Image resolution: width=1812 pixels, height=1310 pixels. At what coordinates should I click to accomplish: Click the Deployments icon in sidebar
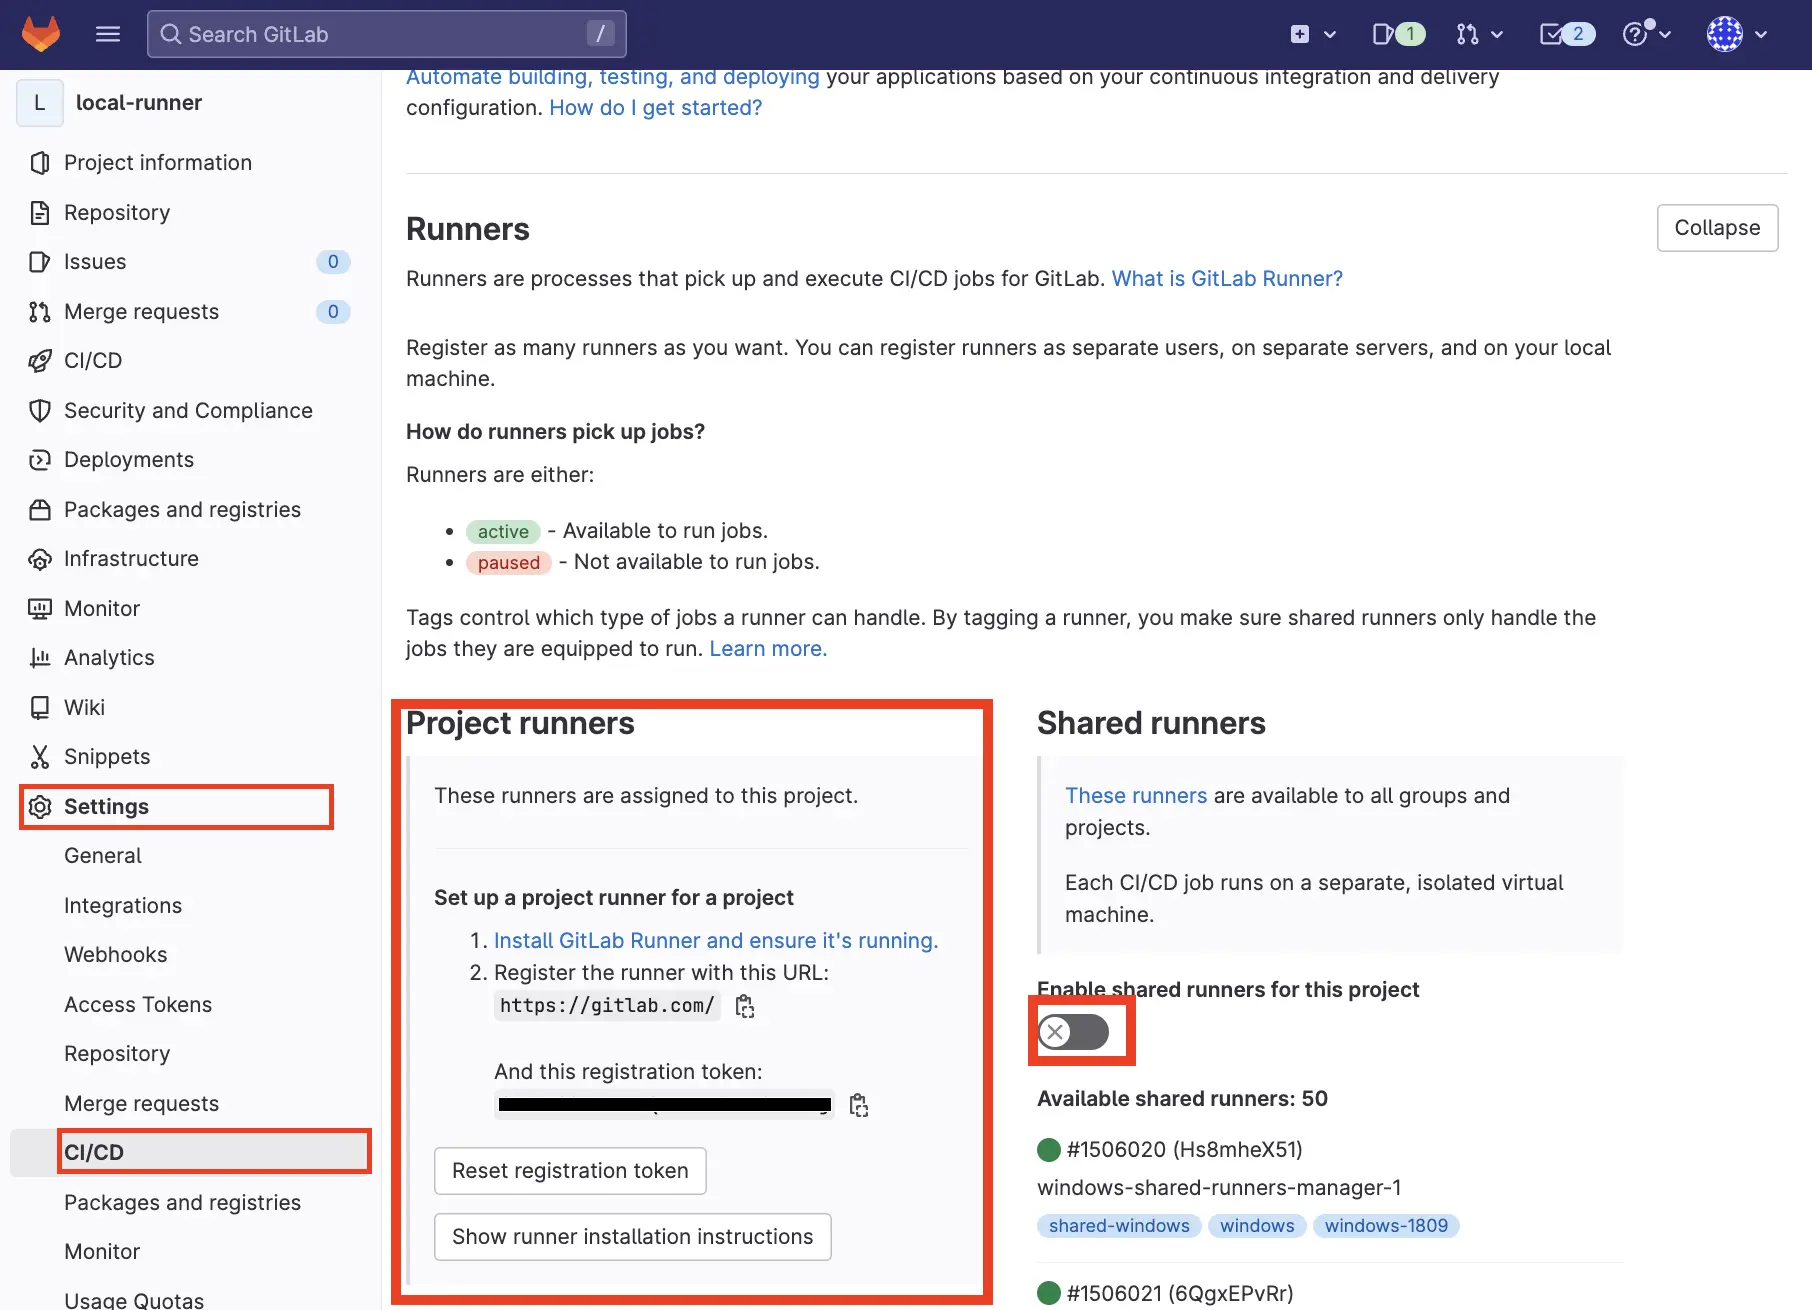click(x=40, y=460)
